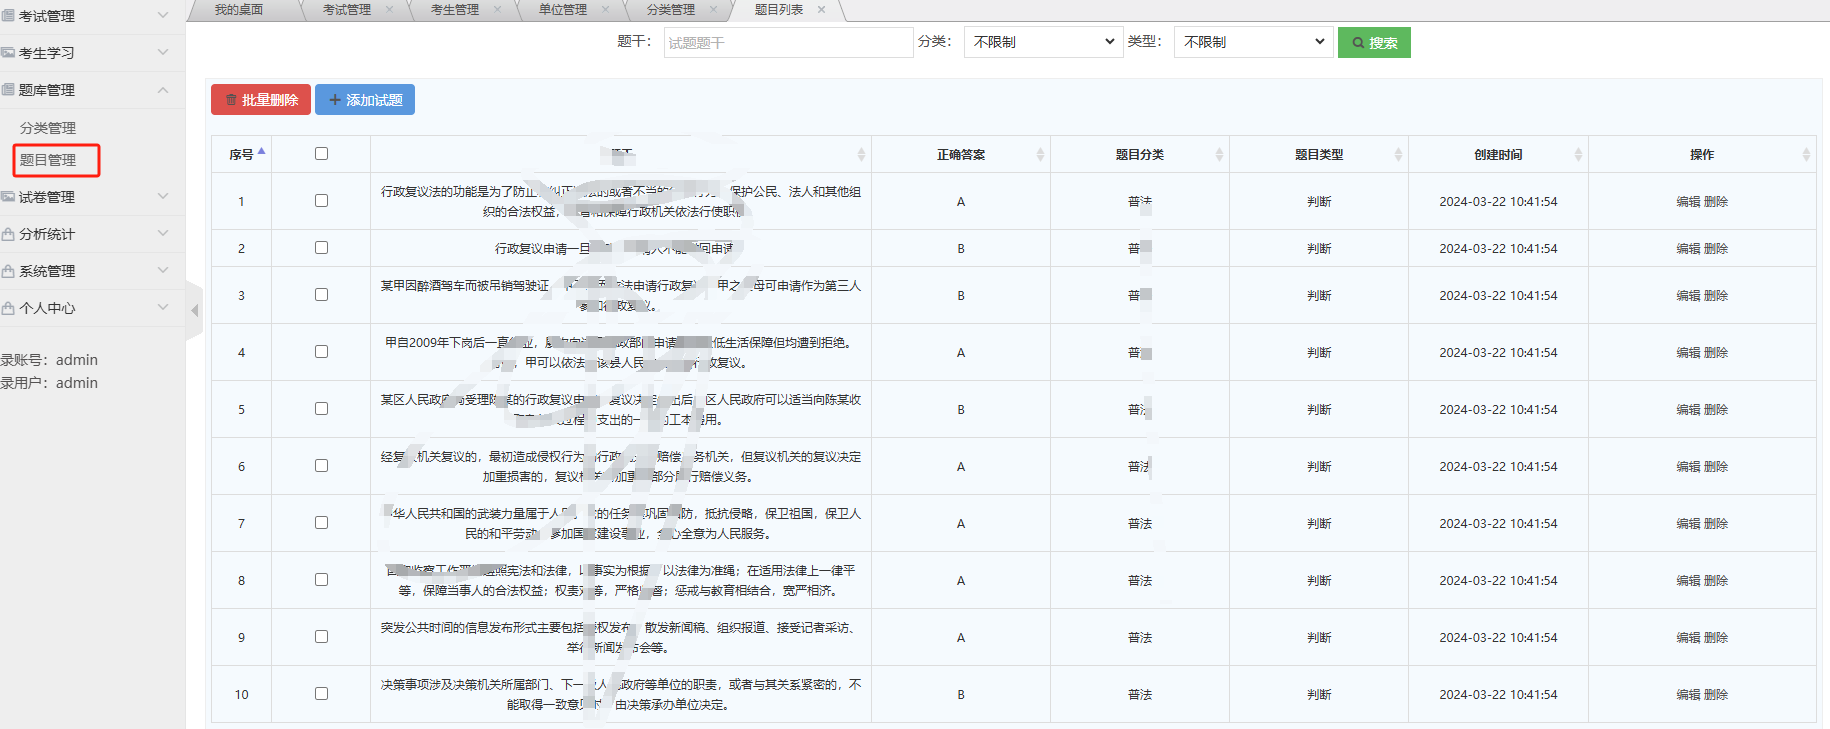Sort the 题目分类 column
This screenshot has width=1830, height=729.
pos(1219,154)
